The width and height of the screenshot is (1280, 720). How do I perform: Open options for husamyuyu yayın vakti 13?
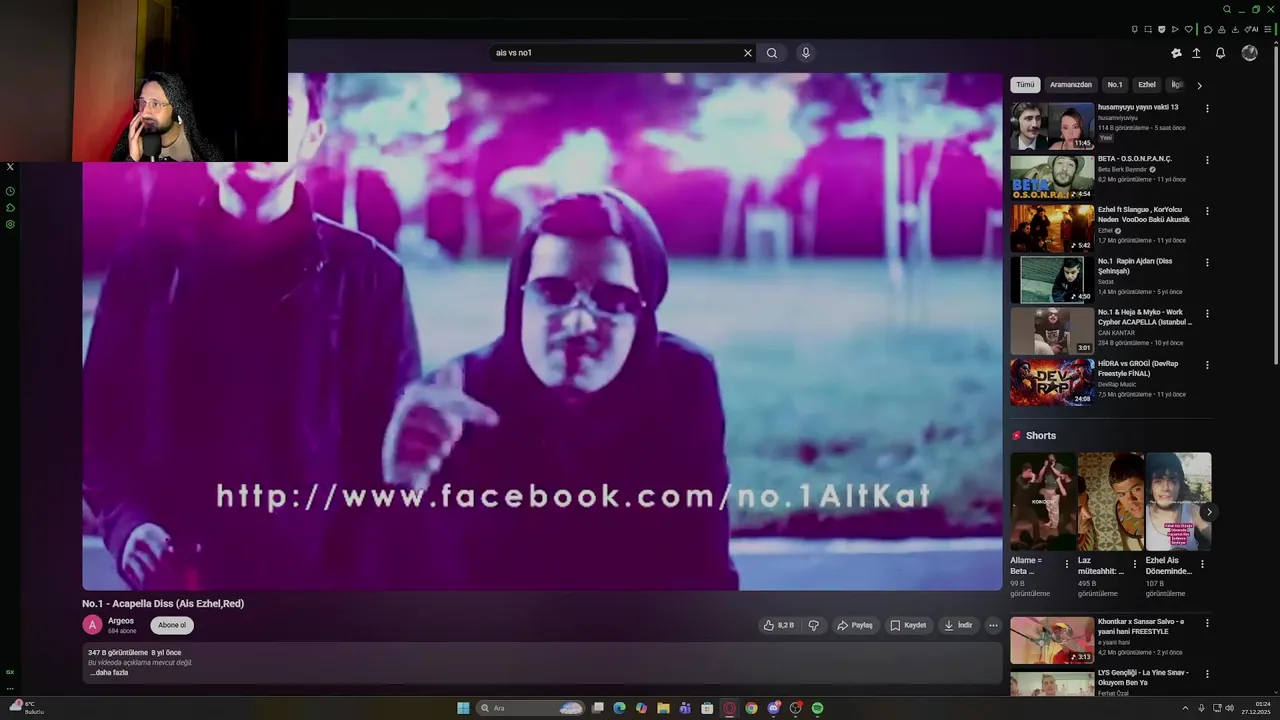(x=1207, y=108)
